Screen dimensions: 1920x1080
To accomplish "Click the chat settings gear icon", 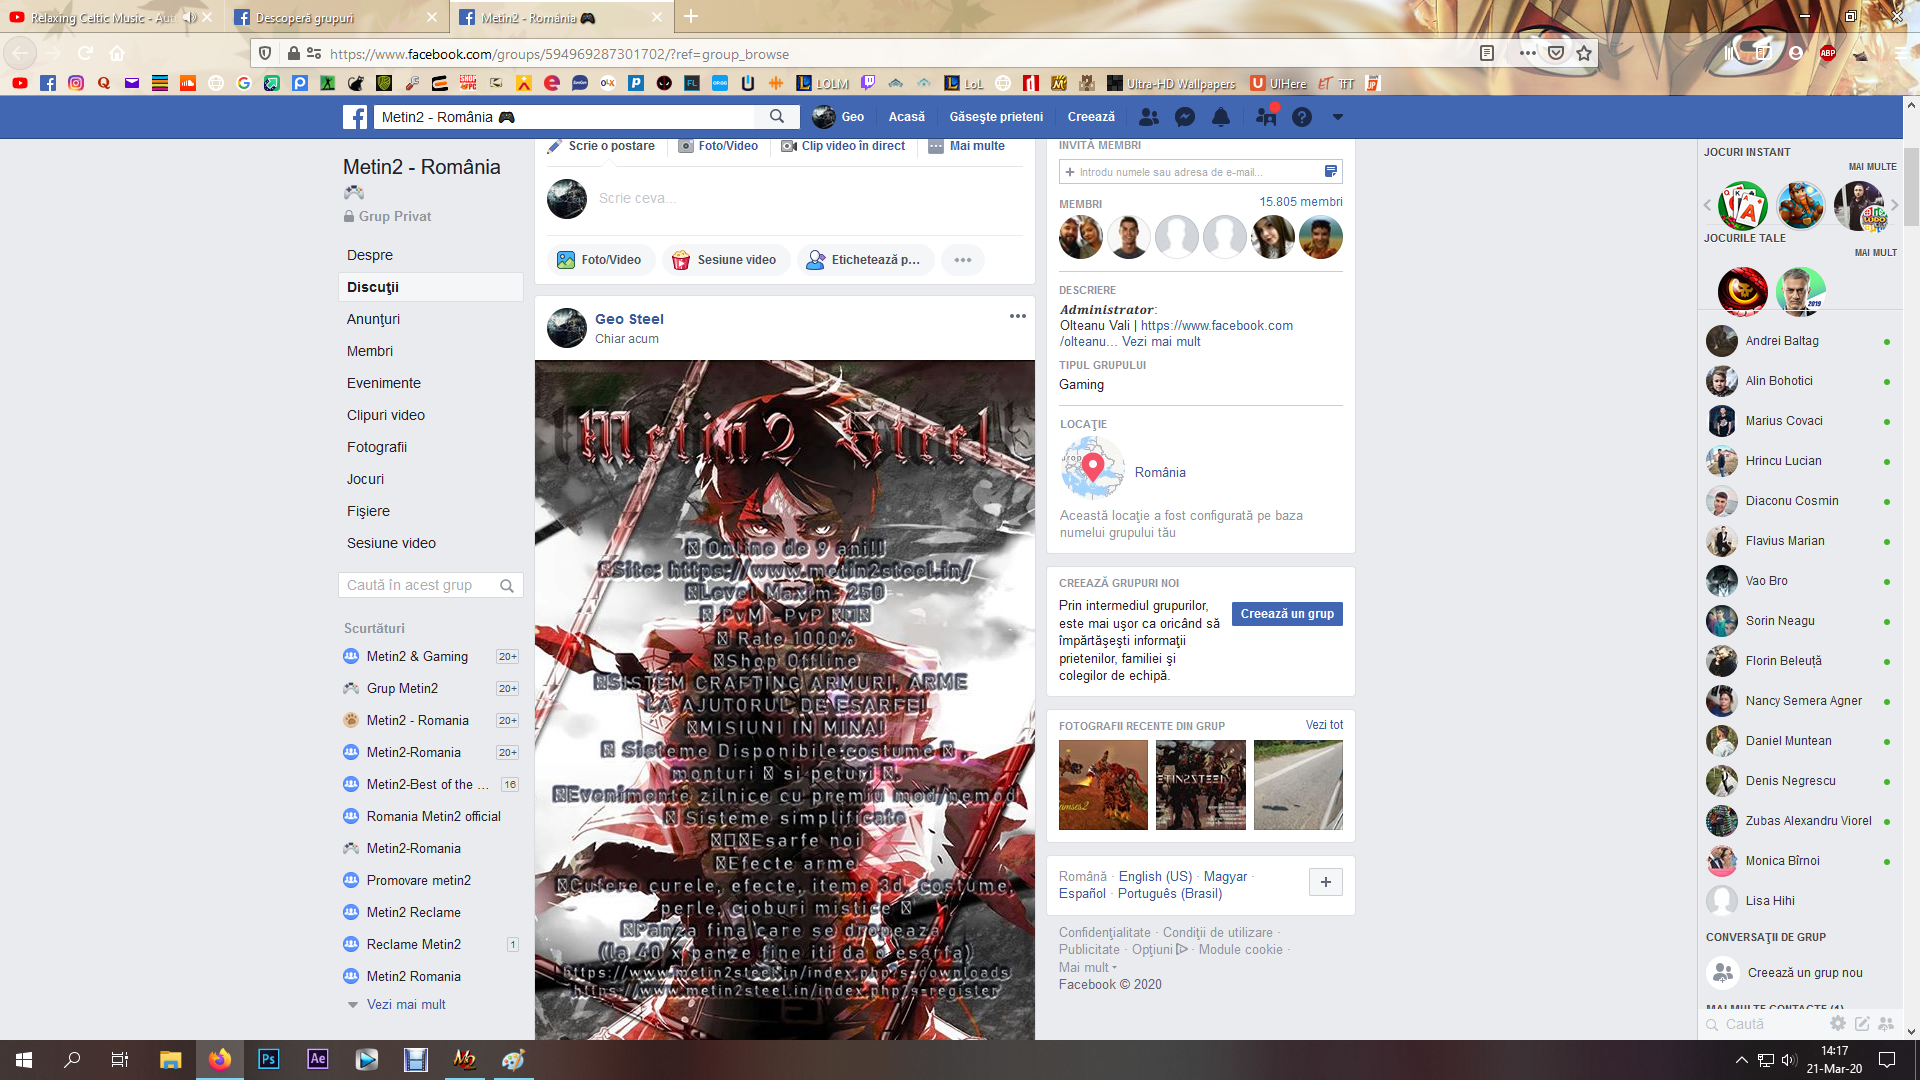I will point(1837,1023).
